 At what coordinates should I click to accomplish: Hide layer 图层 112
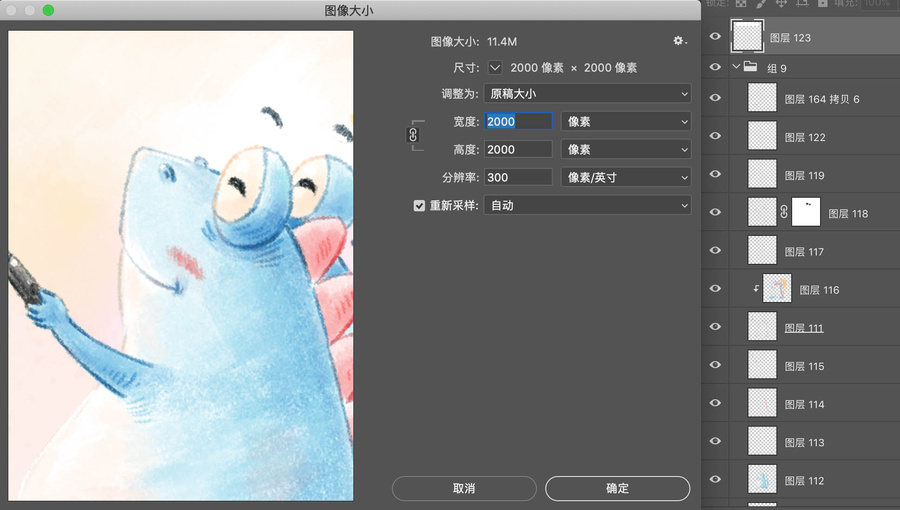pyautogui.click(x=715, y=479)
